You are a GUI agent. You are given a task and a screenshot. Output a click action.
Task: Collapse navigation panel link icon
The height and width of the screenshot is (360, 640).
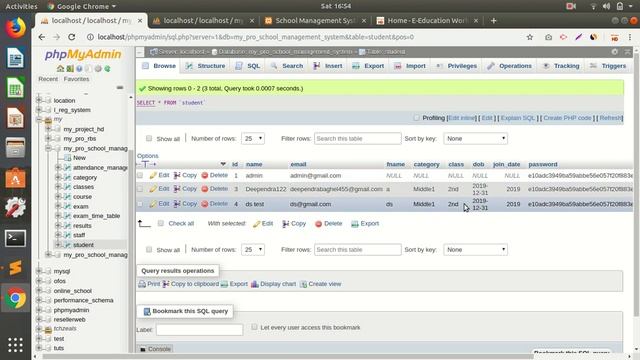120,87
